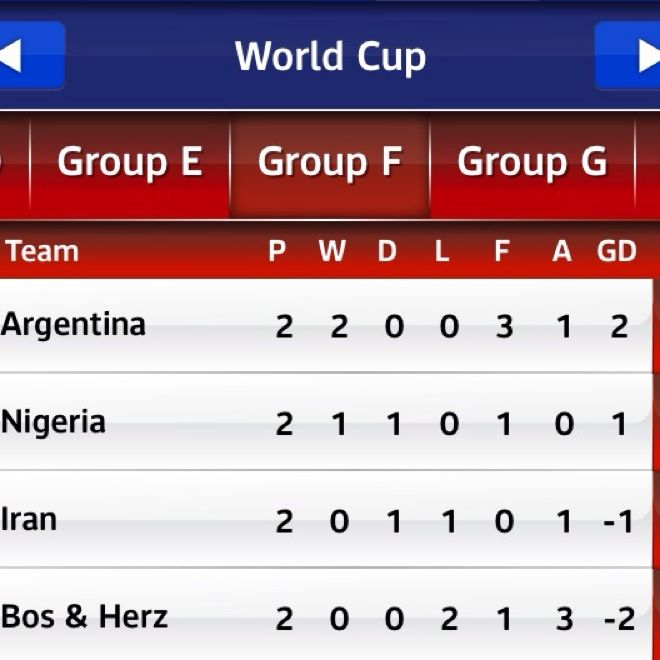The width and height of the screenshot is (660, 660).
Task: Select the Group F tab
Action: [x=330, y=162]
